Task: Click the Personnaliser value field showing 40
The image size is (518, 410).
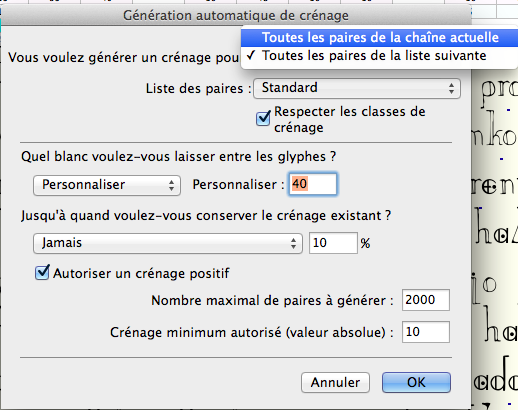Action: click(313, 184)
